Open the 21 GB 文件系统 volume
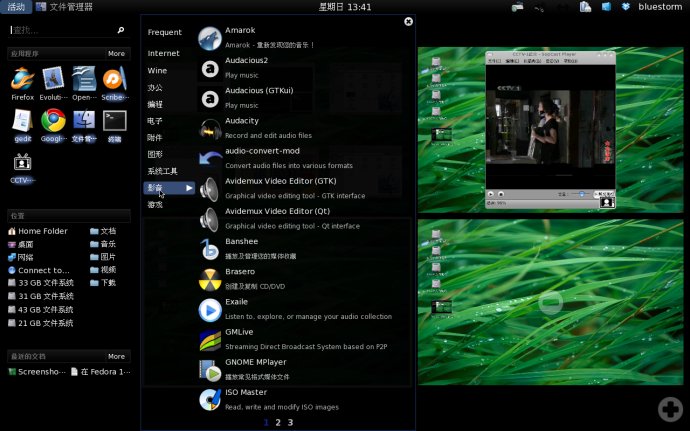Image resolution: width=690 pixels, height=431 pixels. (41, 323)
